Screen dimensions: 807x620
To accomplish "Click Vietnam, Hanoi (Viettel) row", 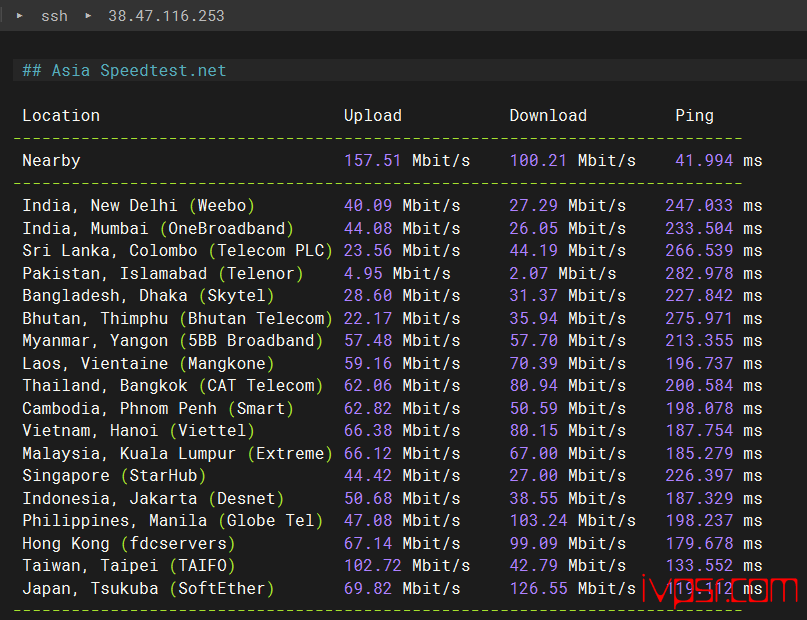I will (392, 430).
